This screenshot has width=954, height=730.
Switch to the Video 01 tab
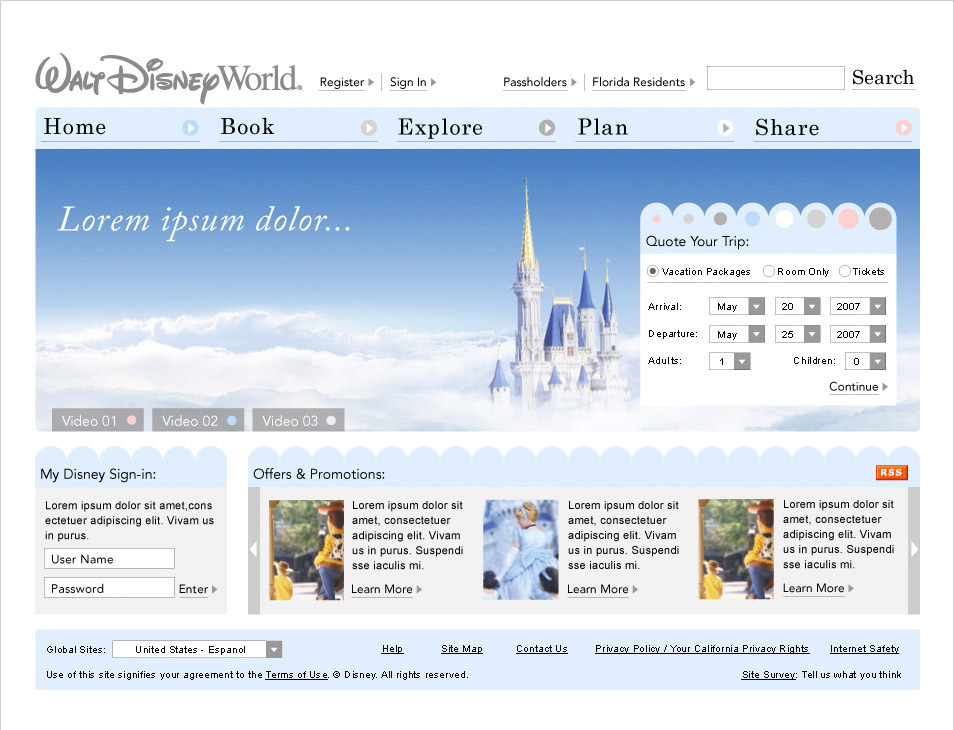(98, 420)
